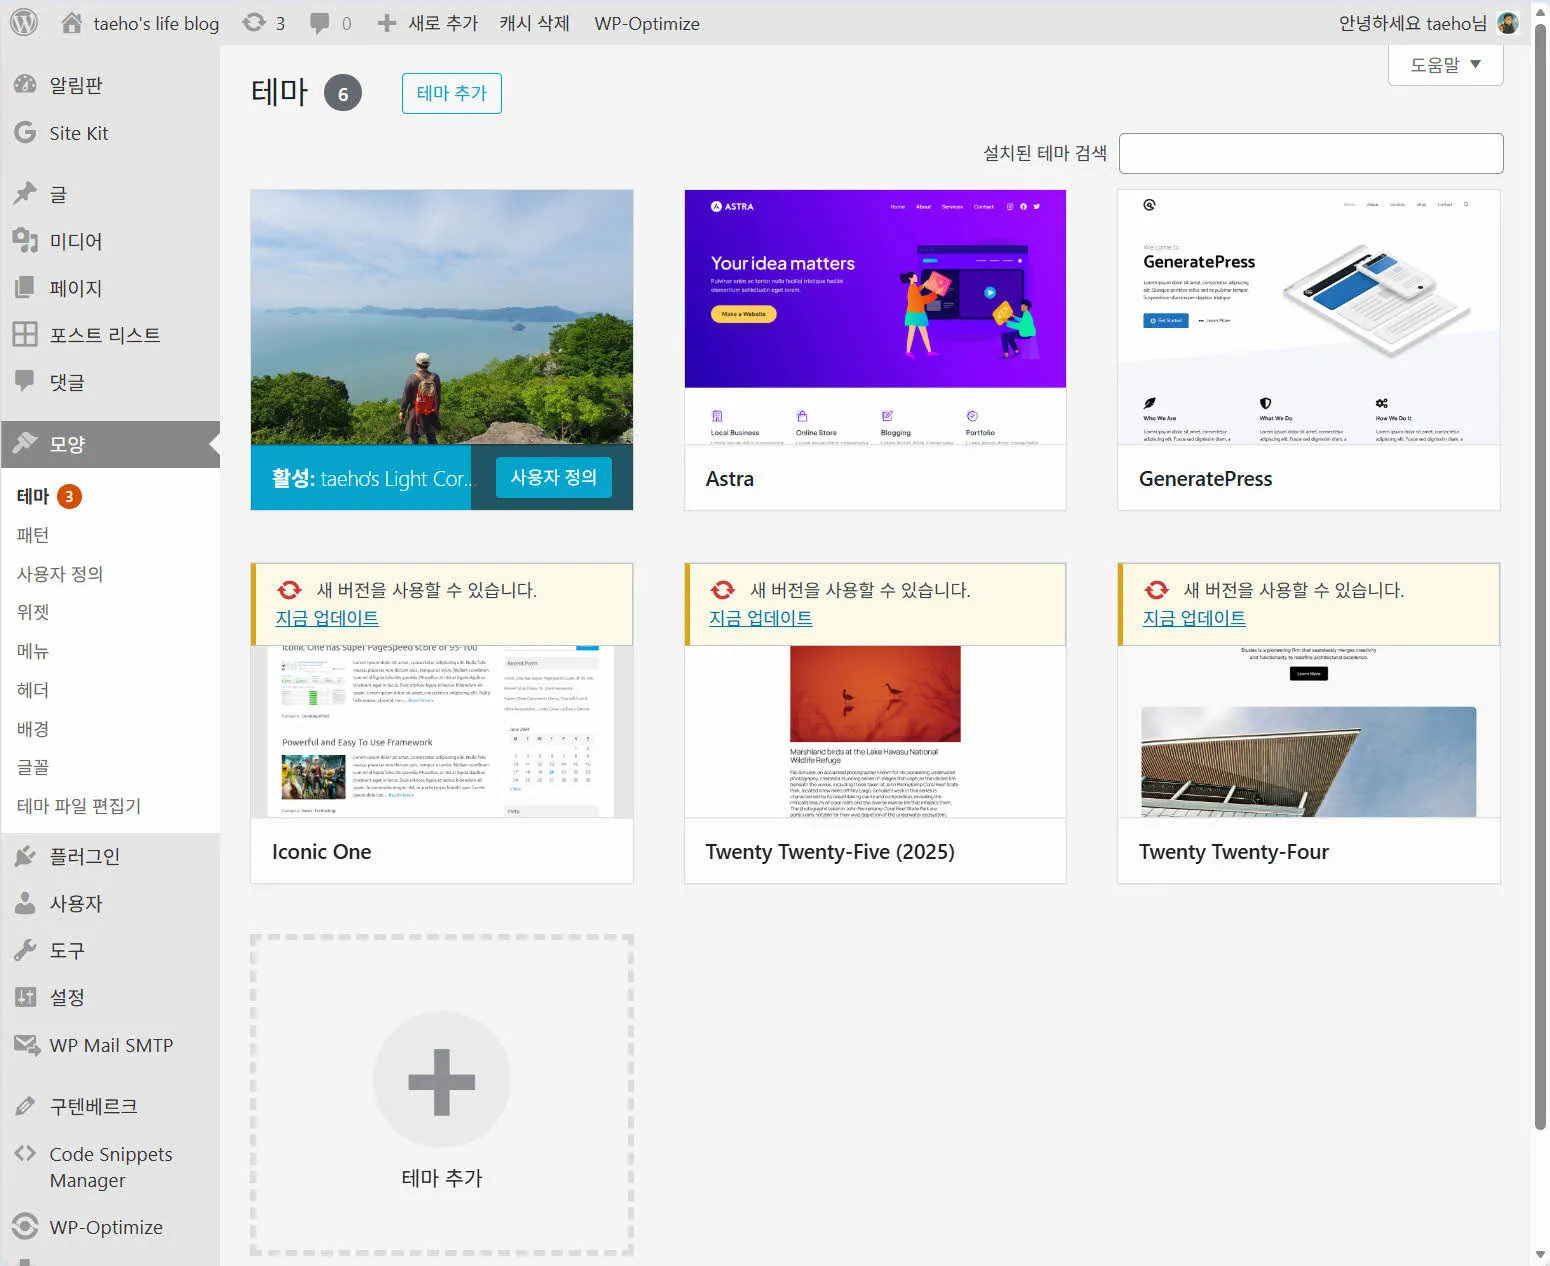This screenshot has width=1550, height=1266.
Task: Click the 모양 paintbrush icon
Action: (x=25, y=443)
